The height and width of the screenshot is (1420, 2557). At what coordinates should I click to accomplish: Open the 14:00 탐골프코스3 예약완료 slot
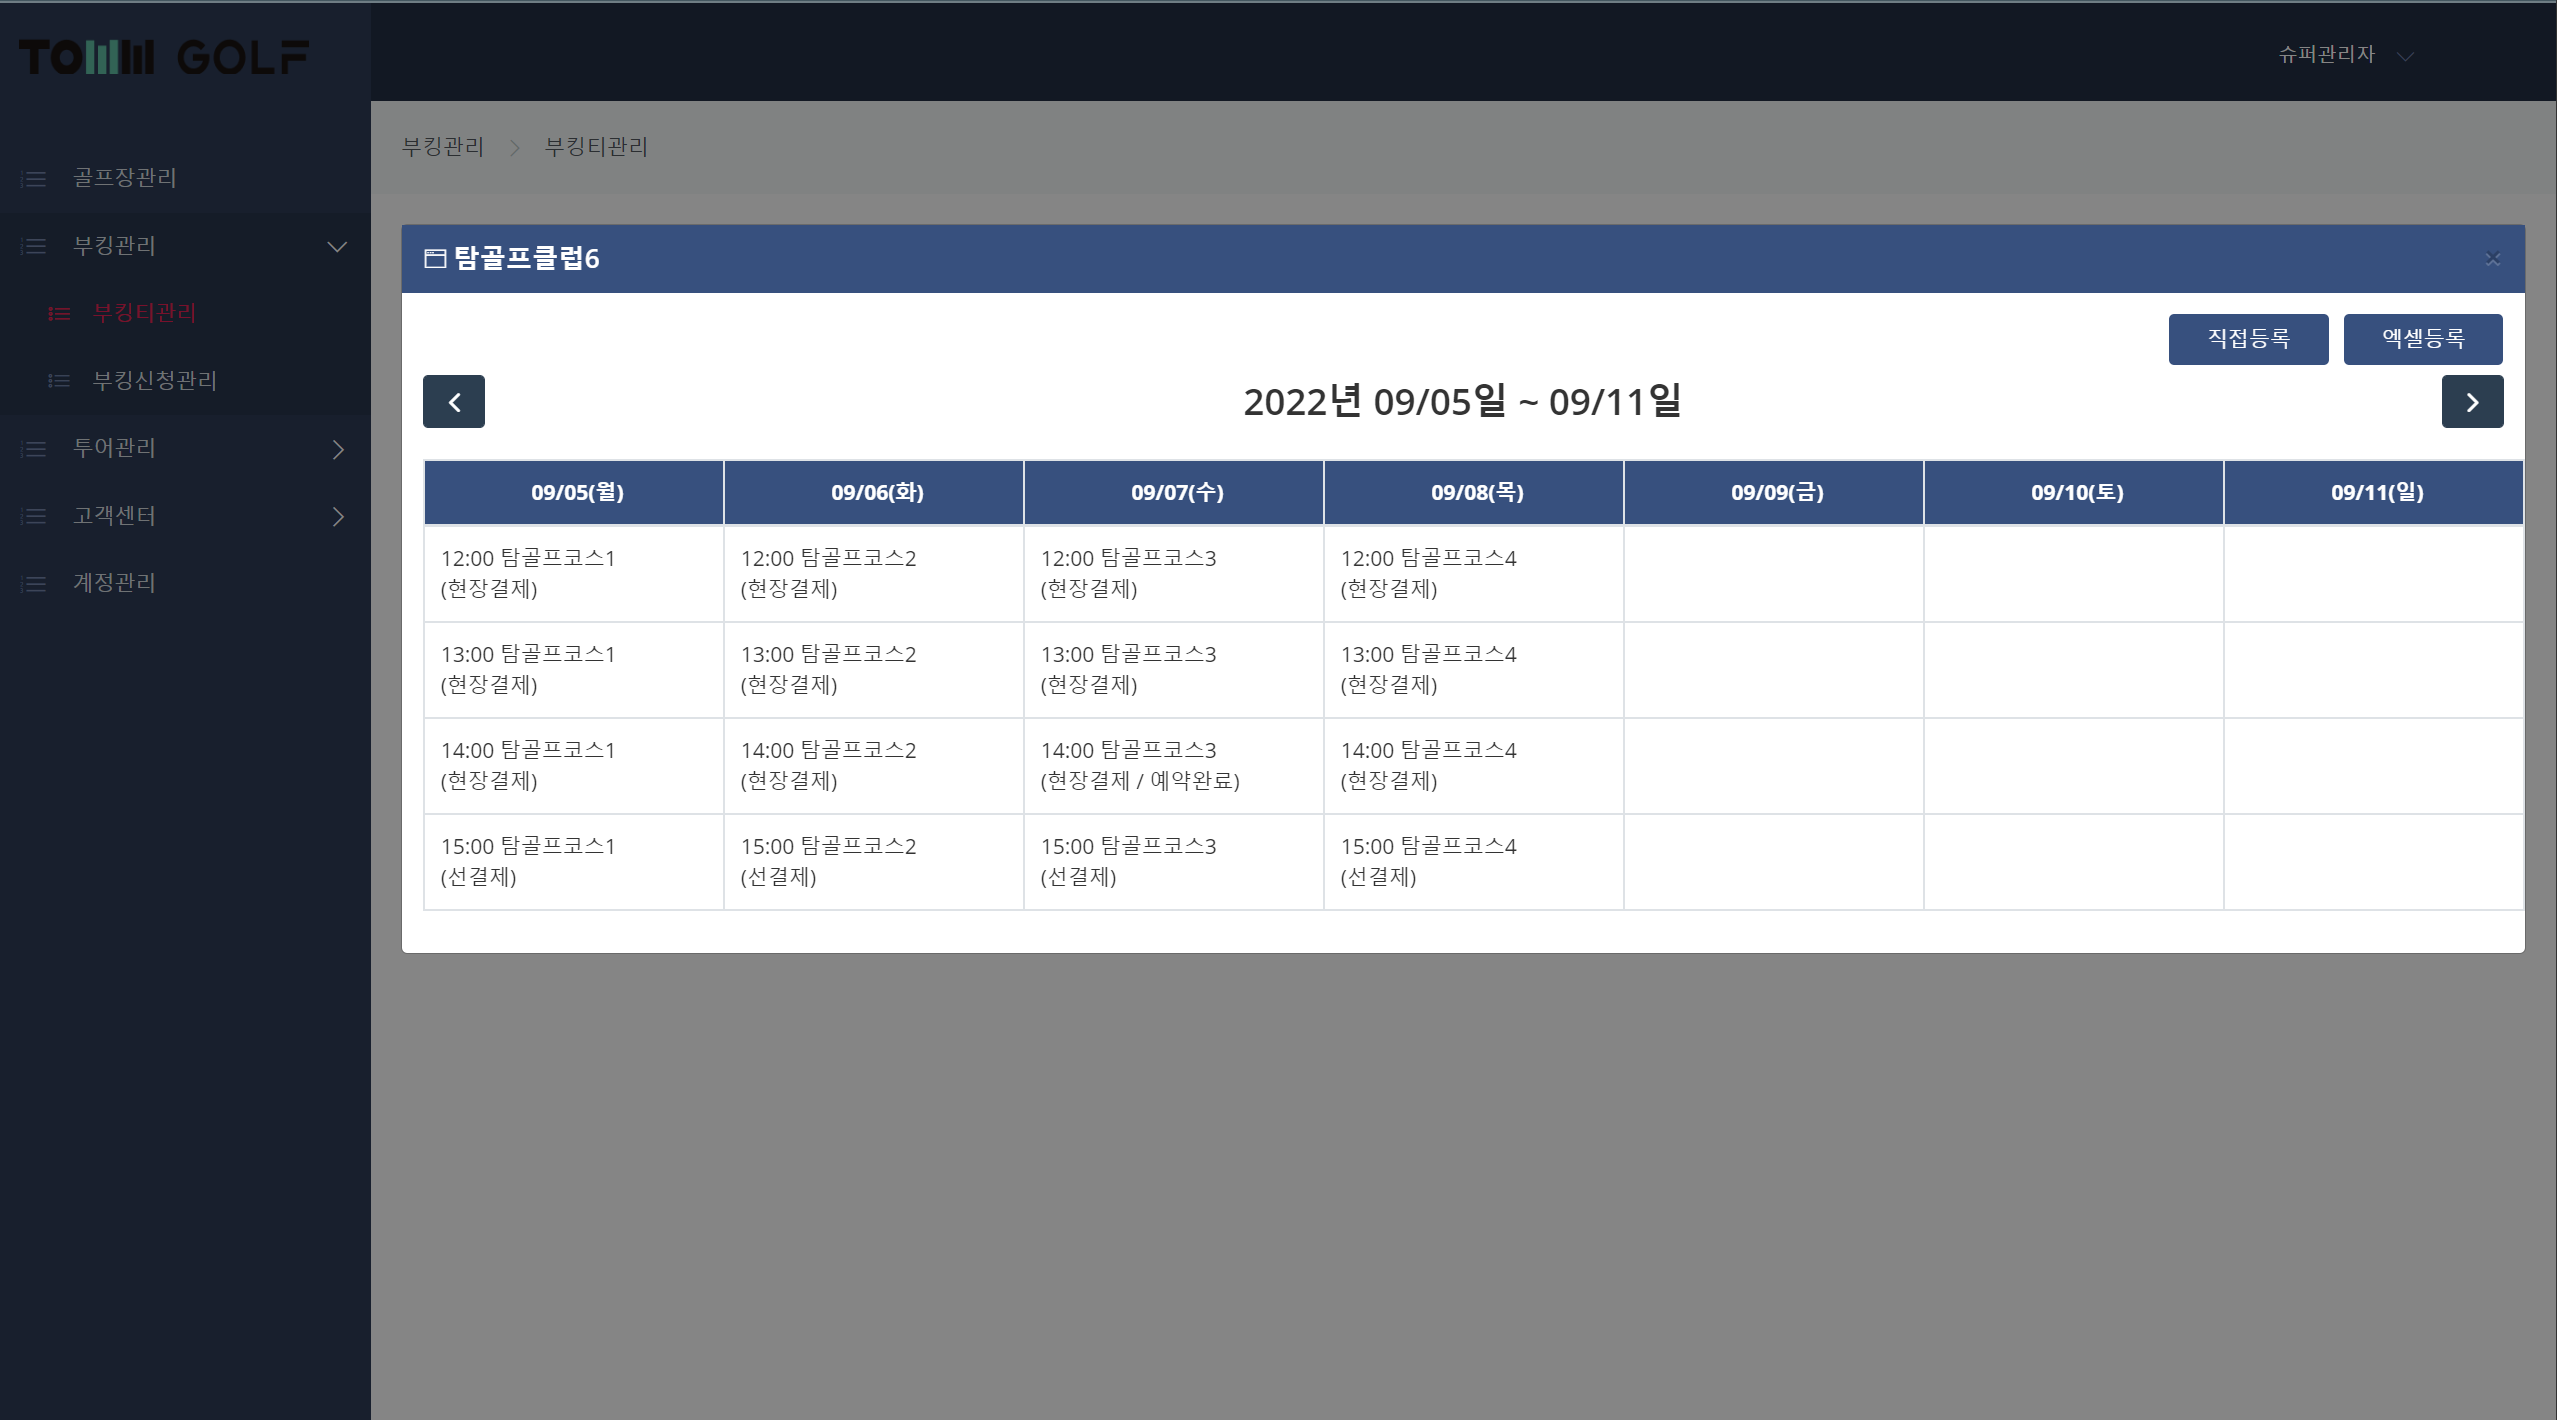pyautogui.click(x=1139, y=765)
